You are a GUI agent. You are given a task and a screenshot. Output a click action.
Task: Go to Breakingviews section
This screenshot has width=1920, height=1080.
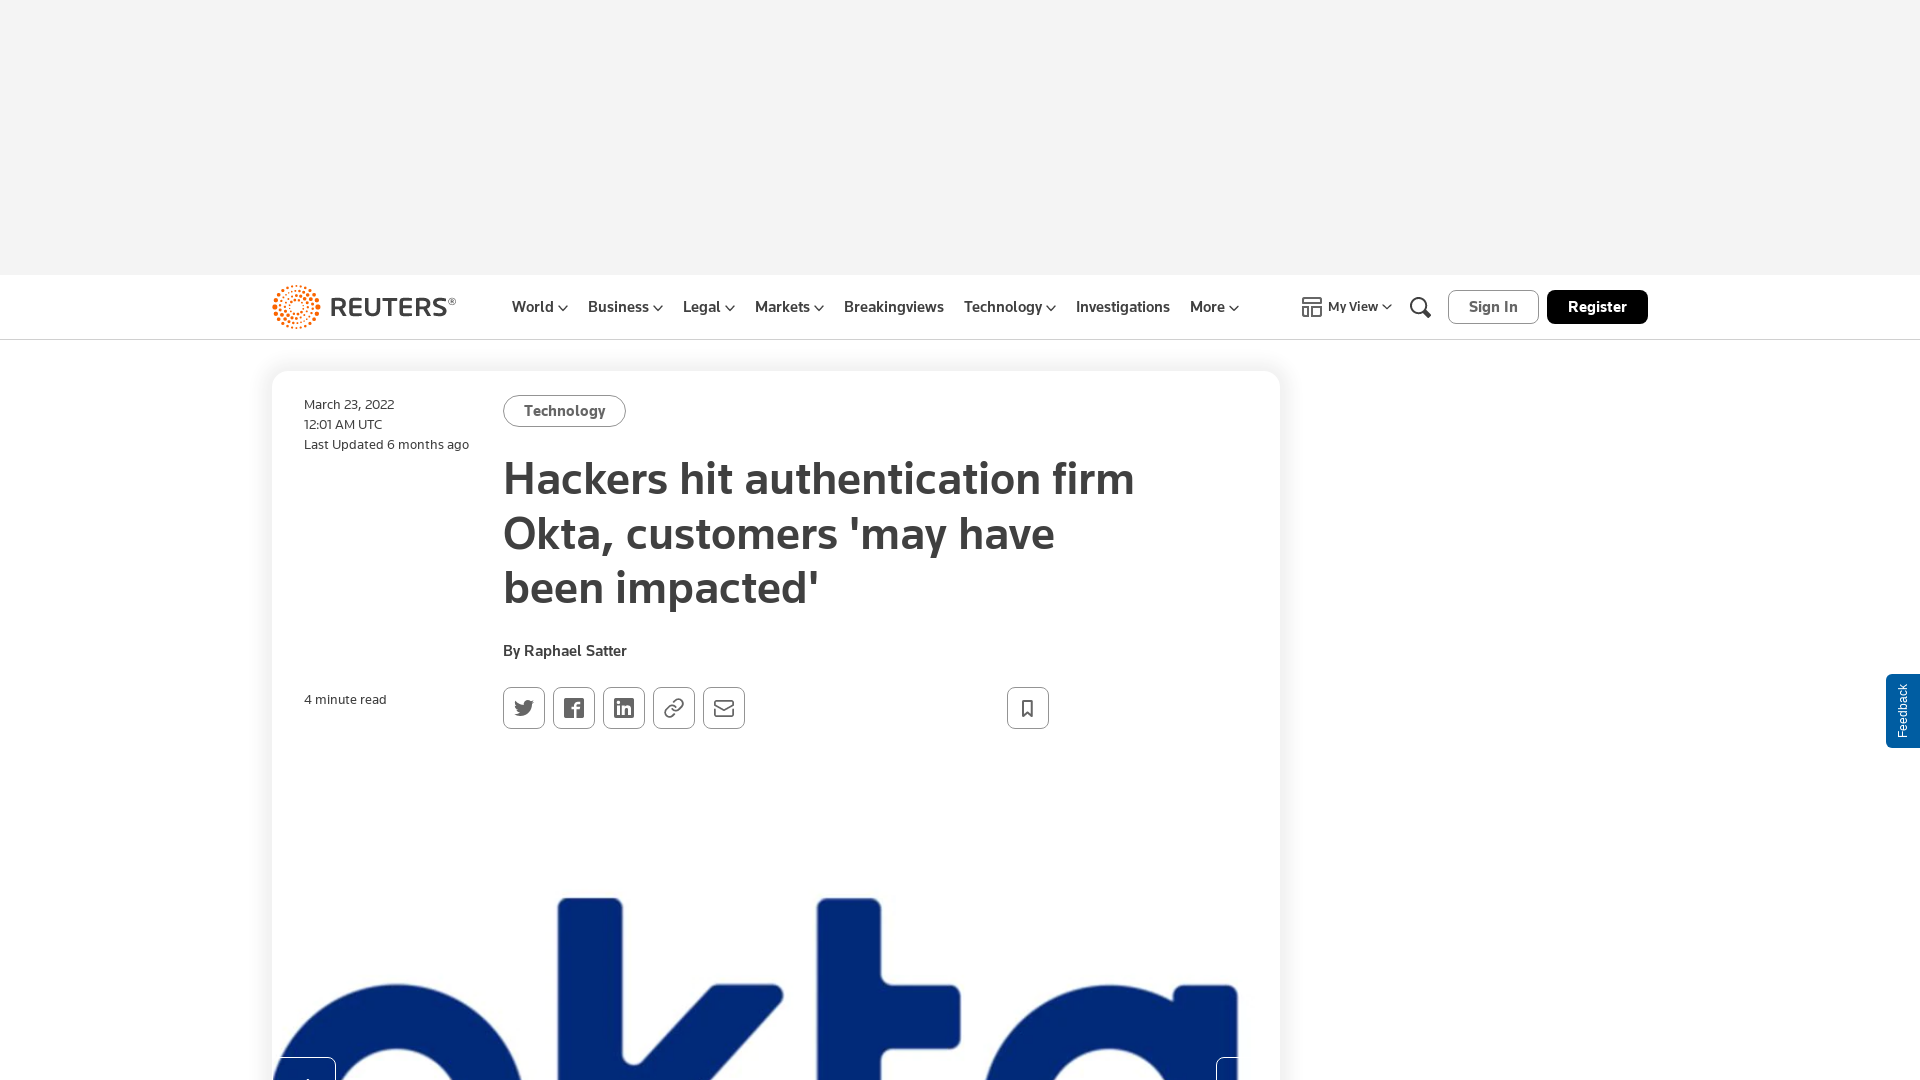point(894,307)
